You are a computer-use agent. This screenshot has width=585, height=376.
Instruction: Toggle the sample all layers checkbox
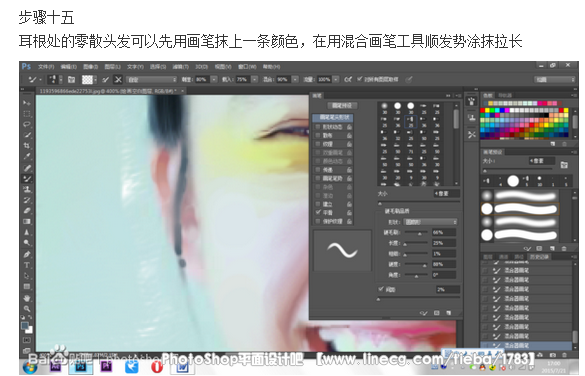(360, 79)
